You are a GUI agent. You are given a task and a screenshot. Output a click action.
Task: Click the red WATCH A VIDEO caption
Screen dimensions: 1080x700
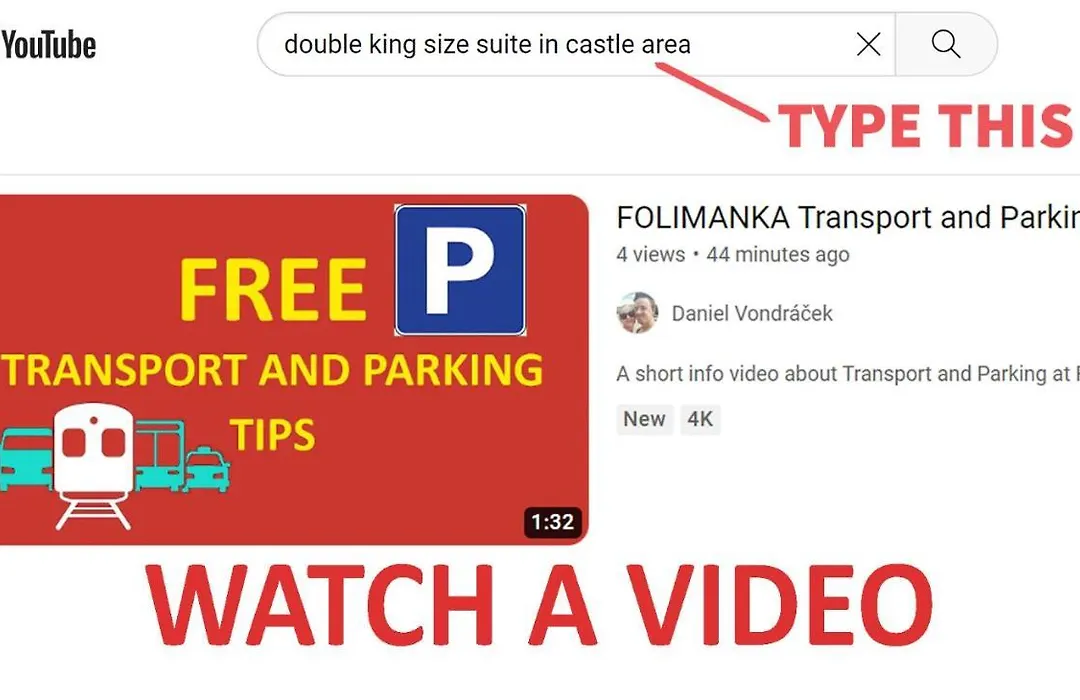point(539,605)
